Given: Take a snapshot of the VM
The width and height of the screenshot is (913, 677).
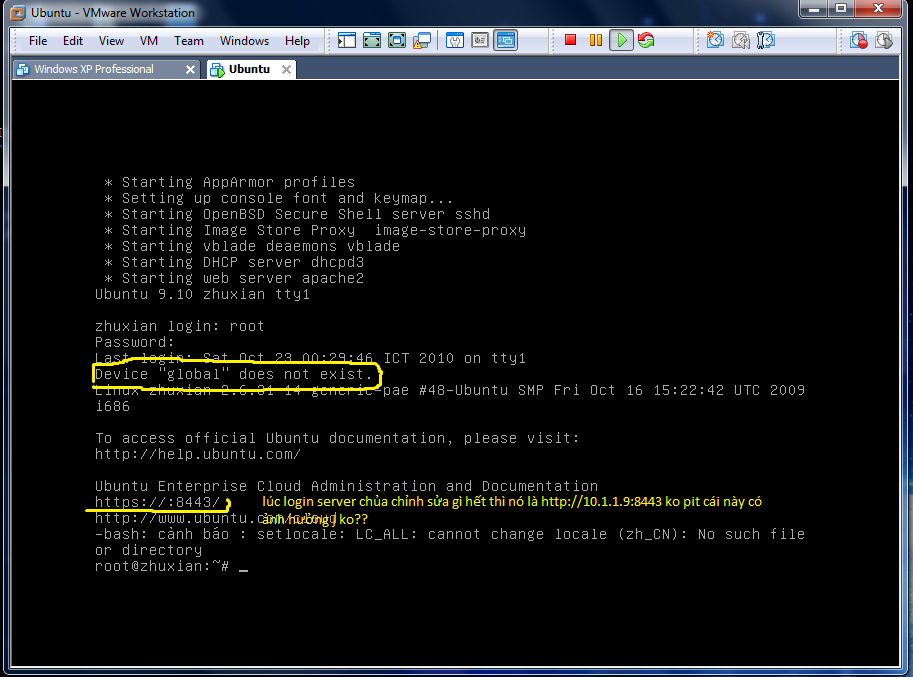Looking at the screenshot, I should [715, 40].
